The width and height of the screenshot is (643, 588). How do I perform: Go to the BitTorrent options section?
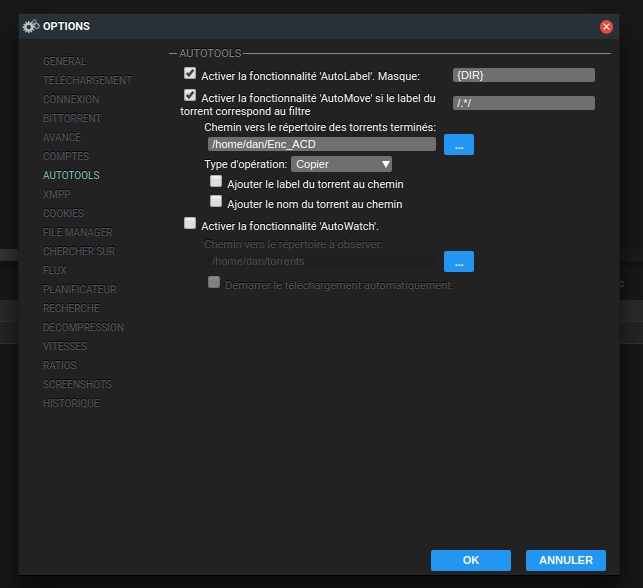coord(72,118)
